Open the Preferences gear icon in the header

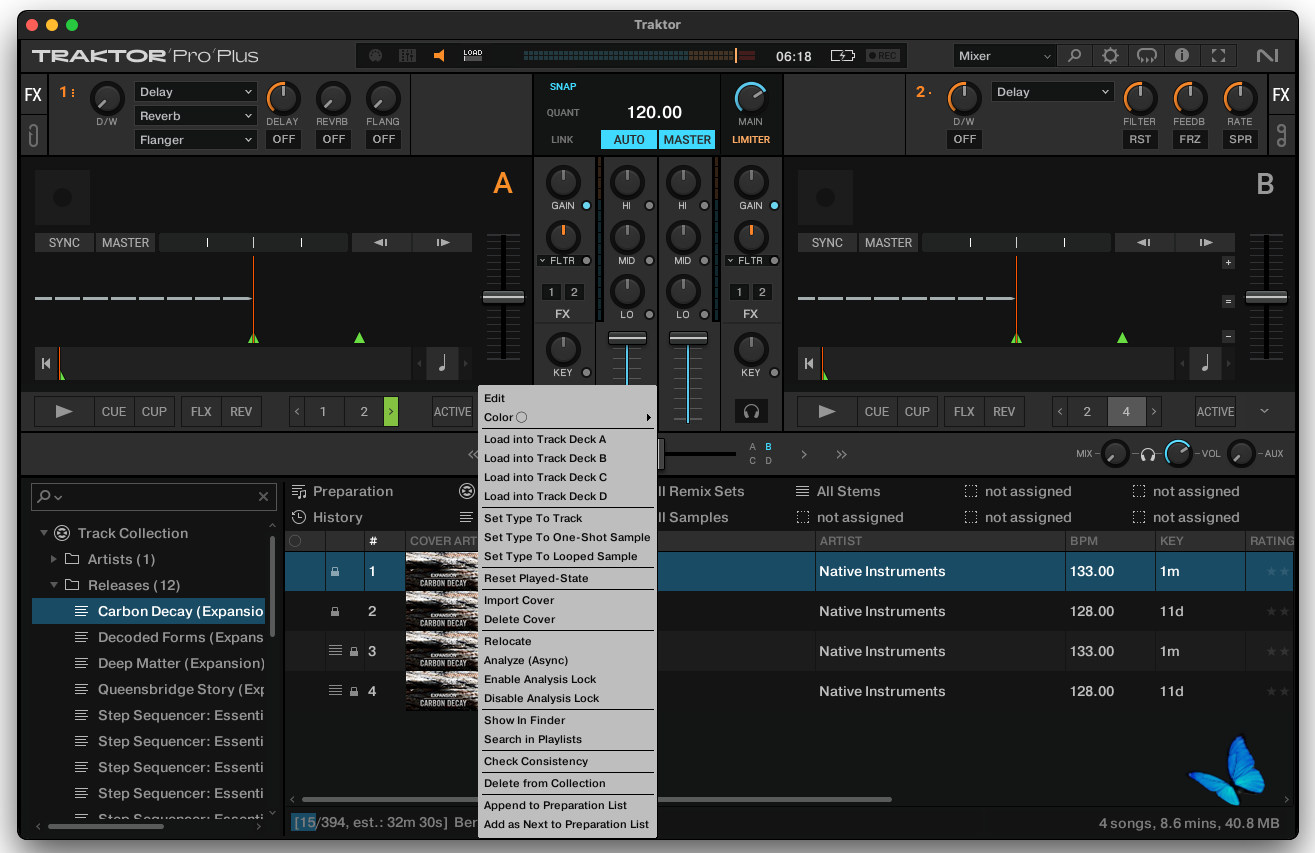coord(1110,56)
